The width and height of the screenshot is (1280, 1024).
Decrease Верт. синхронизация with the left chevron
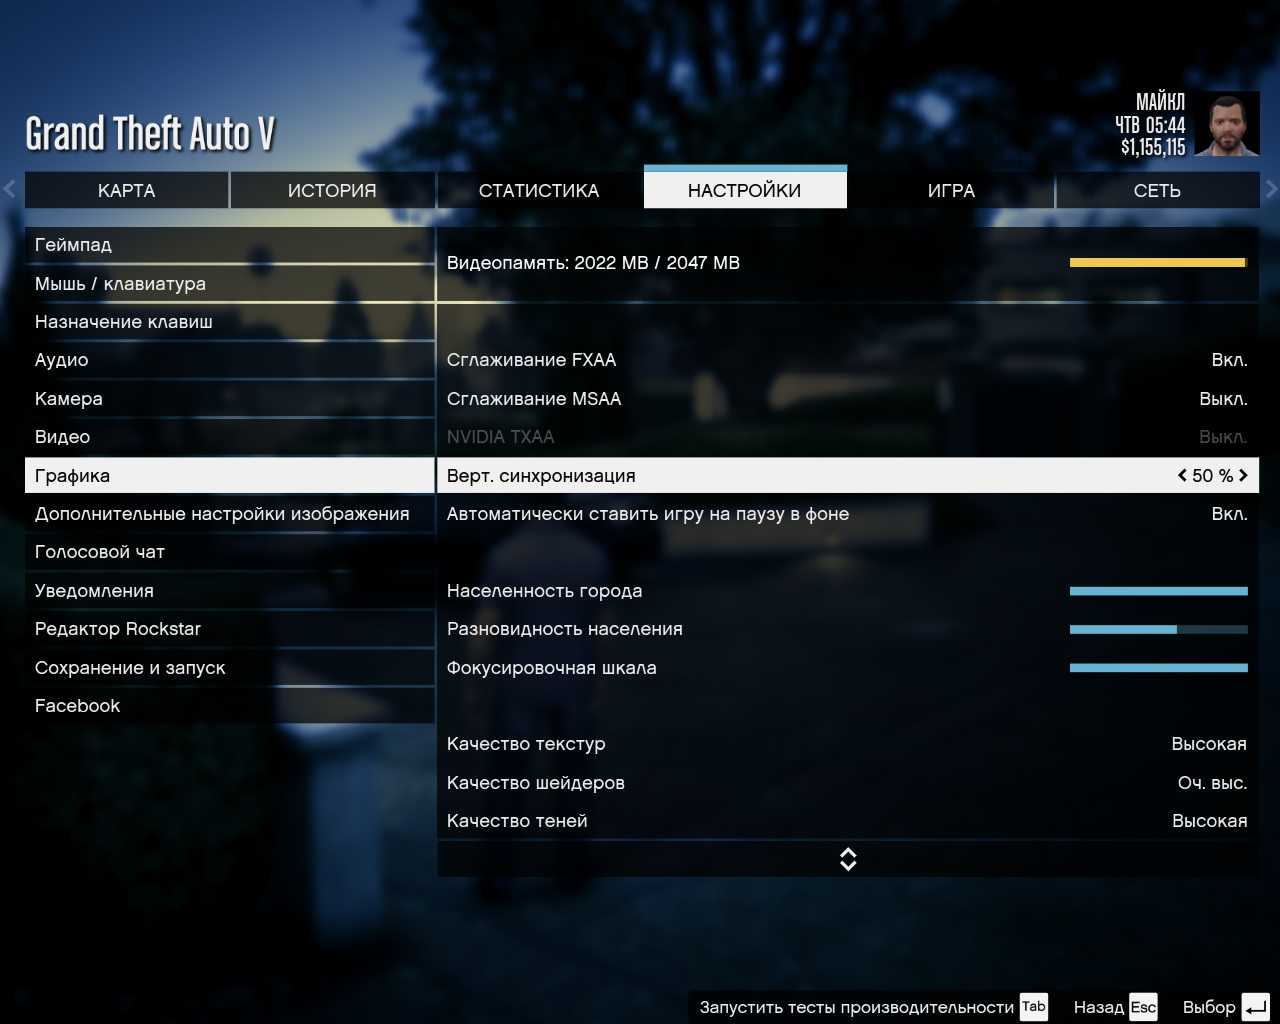(1182, 476)
